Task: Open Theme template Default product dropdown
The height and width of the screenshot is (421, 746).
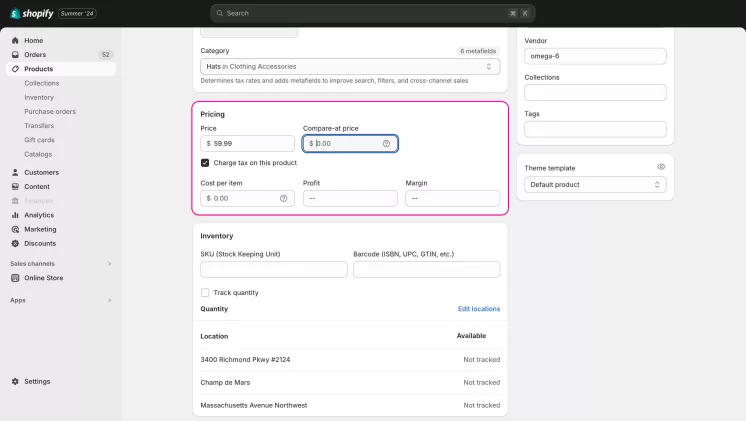Action: [x=595, y=185]
